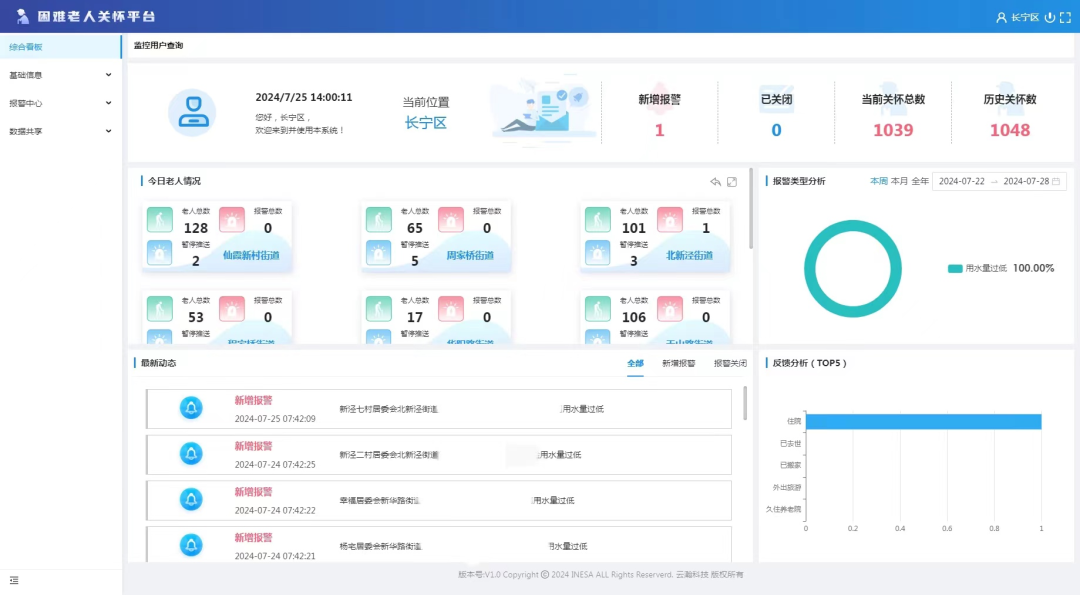1080x595 pixels.
Task: Expand the 基础信息 sidebar menu
Action: click(60, 75)
